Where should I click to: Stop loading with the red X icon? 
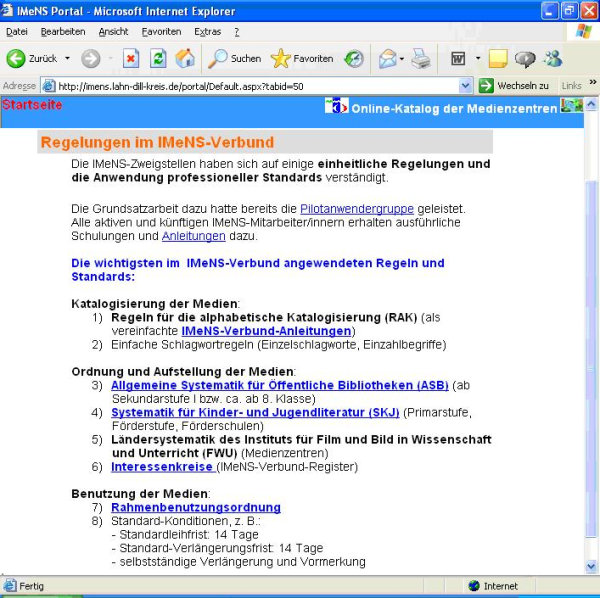[x=131, y=59]
